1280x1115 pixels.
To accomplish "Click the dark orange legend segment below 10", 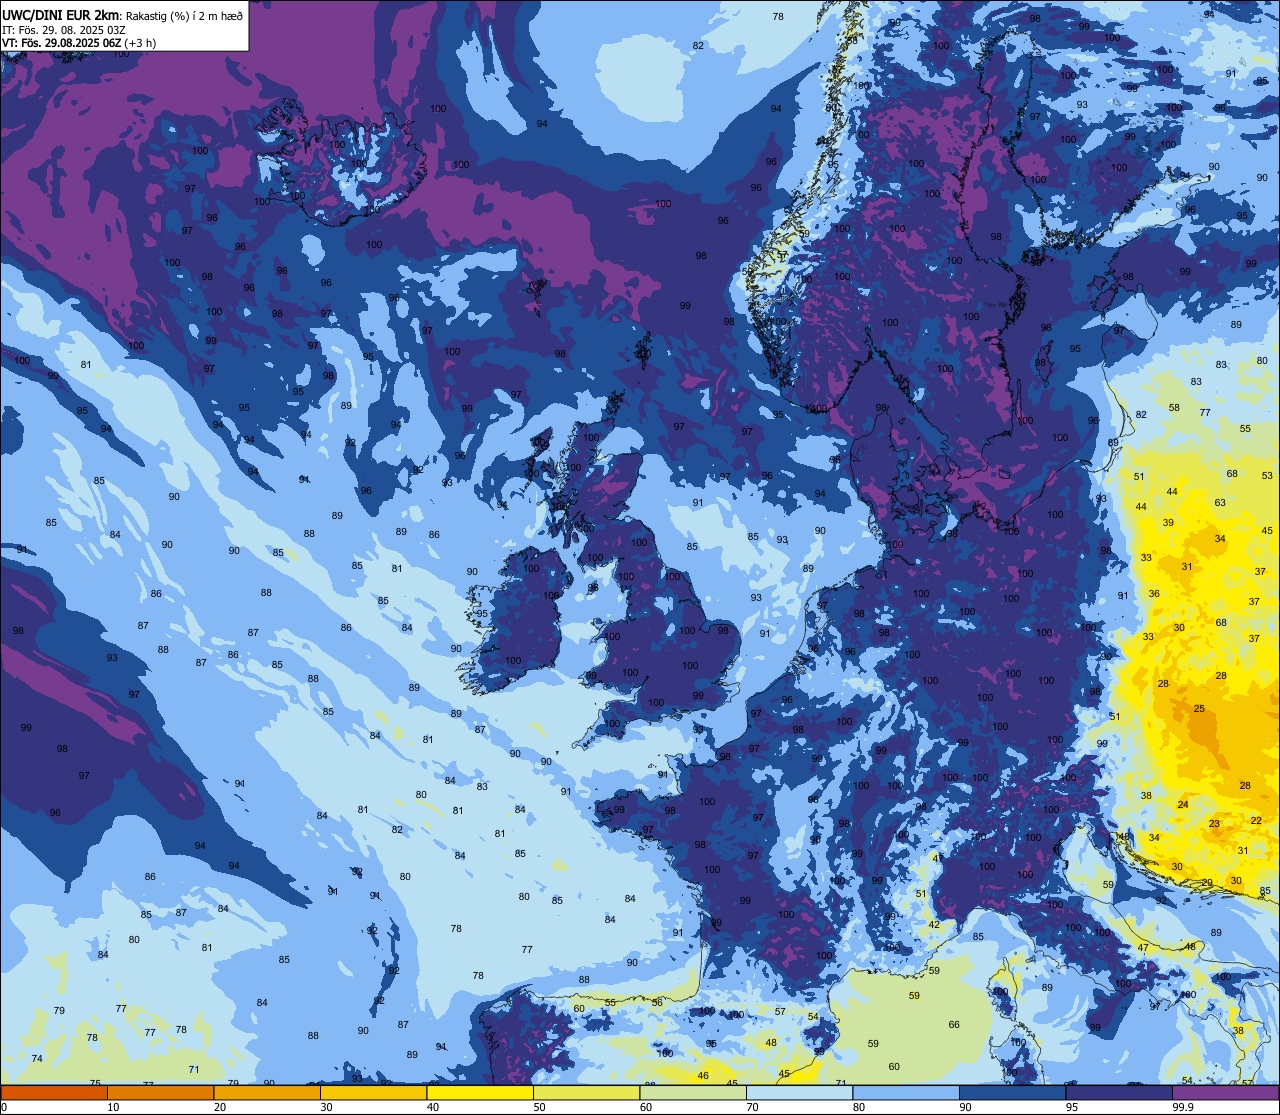I will [x=54, y=1092].
